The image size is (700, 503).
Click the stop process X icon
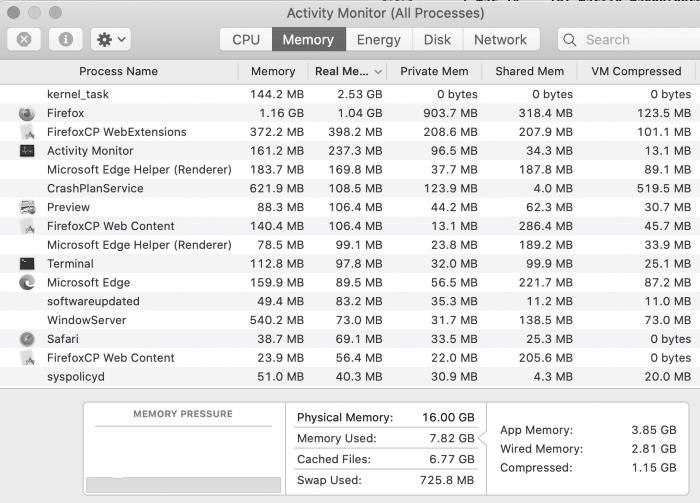coord(24,40)
